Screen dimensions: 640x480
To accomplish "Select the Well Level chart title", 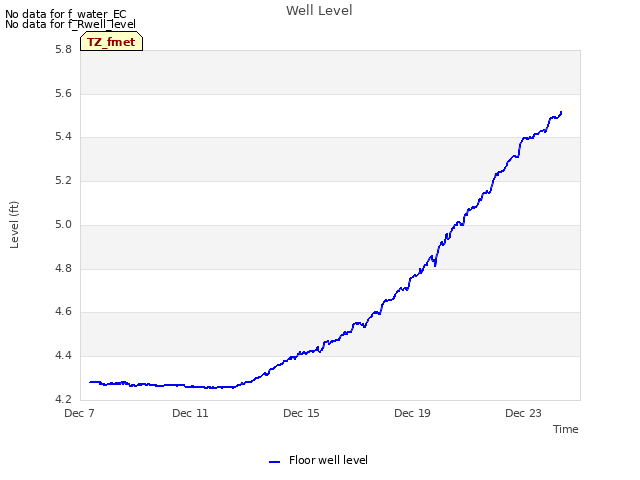I will (319, 11).
